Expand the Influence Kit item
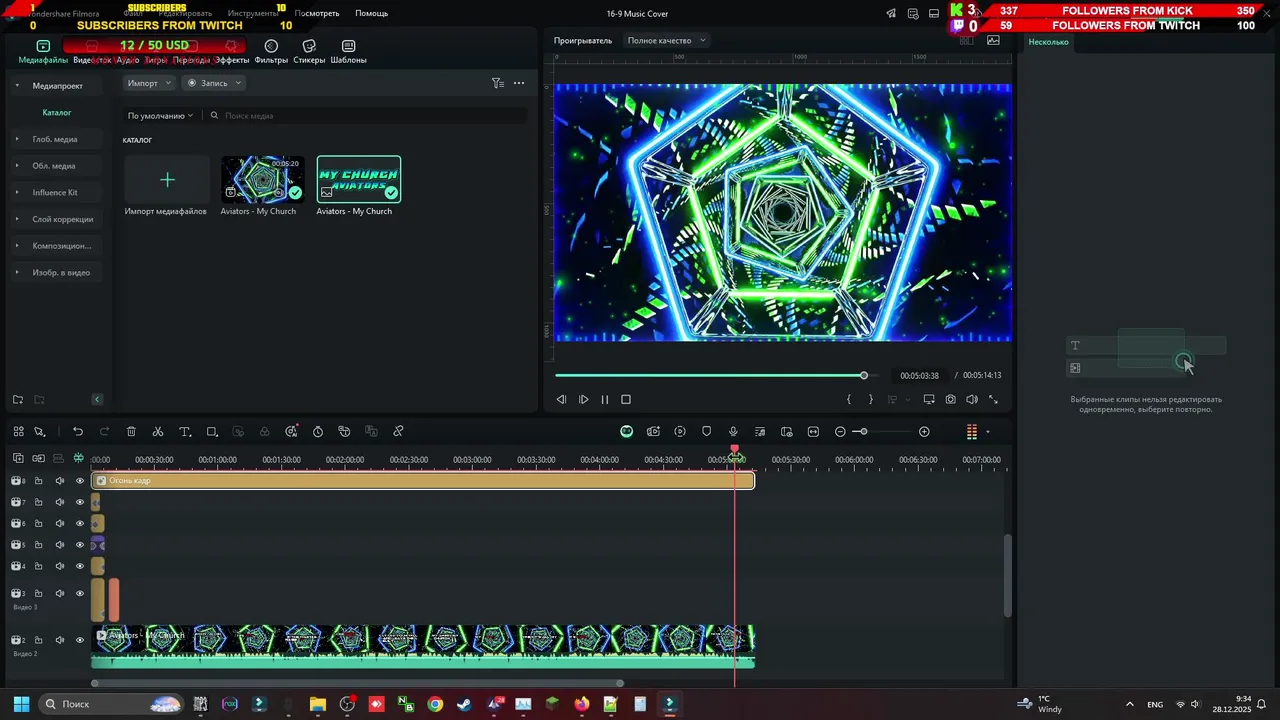The image size is (1280, 720). click(x=17, y=192)
